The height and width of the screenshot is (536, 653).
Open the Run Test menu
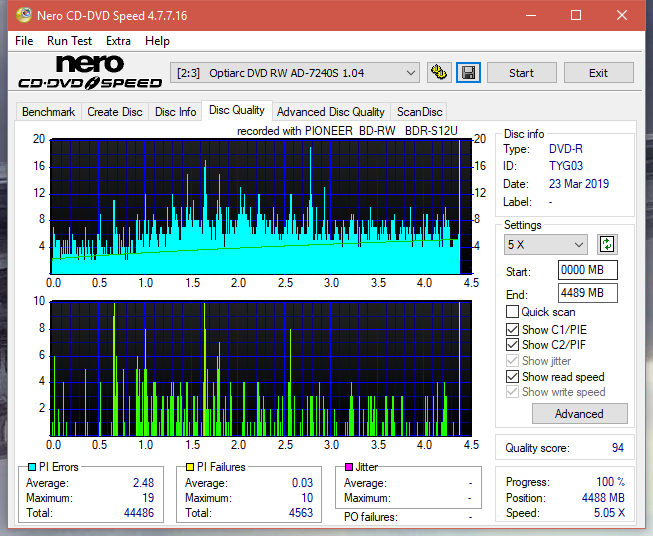coord(69,41)
